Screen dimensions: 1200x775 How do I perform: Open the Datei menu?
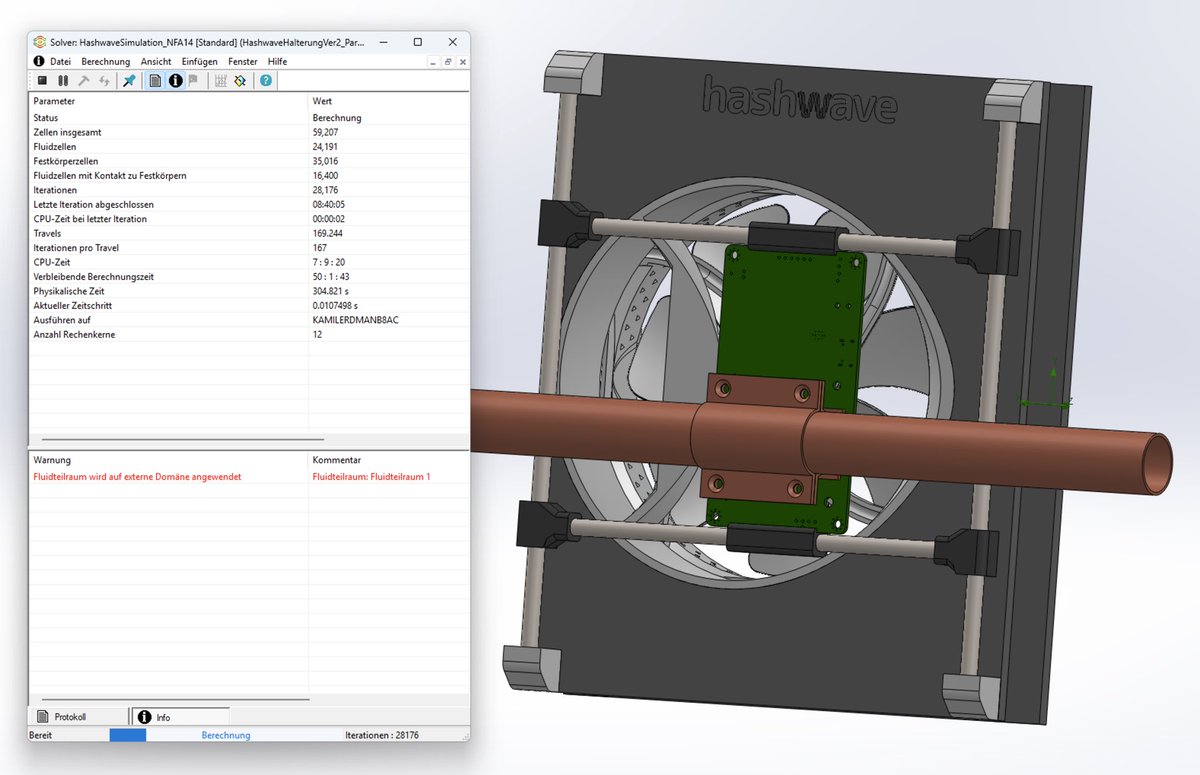60,62
